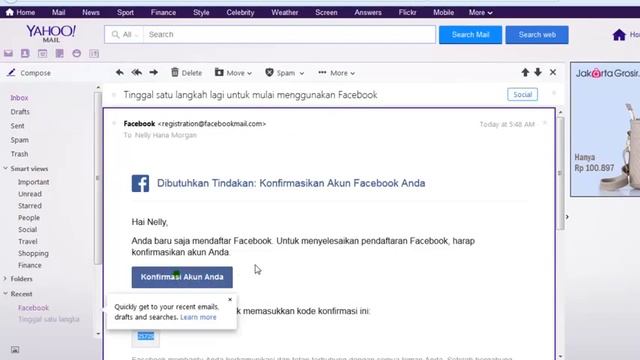The width and height of the screenshot is (640, 360).
Task: Focus the Search input field
Action: pos(289,35)
